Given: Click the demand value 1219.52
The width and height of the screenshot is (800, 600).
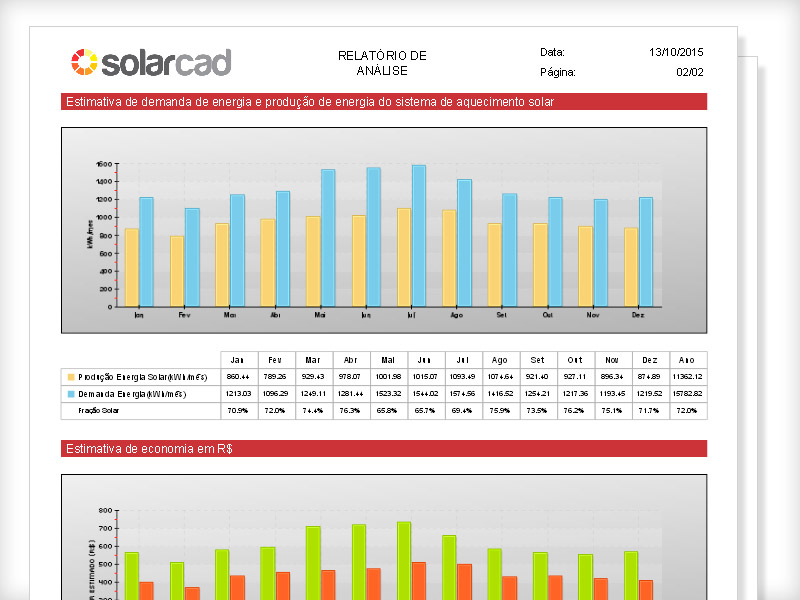Looking at the screenshot, I should 649,393.
